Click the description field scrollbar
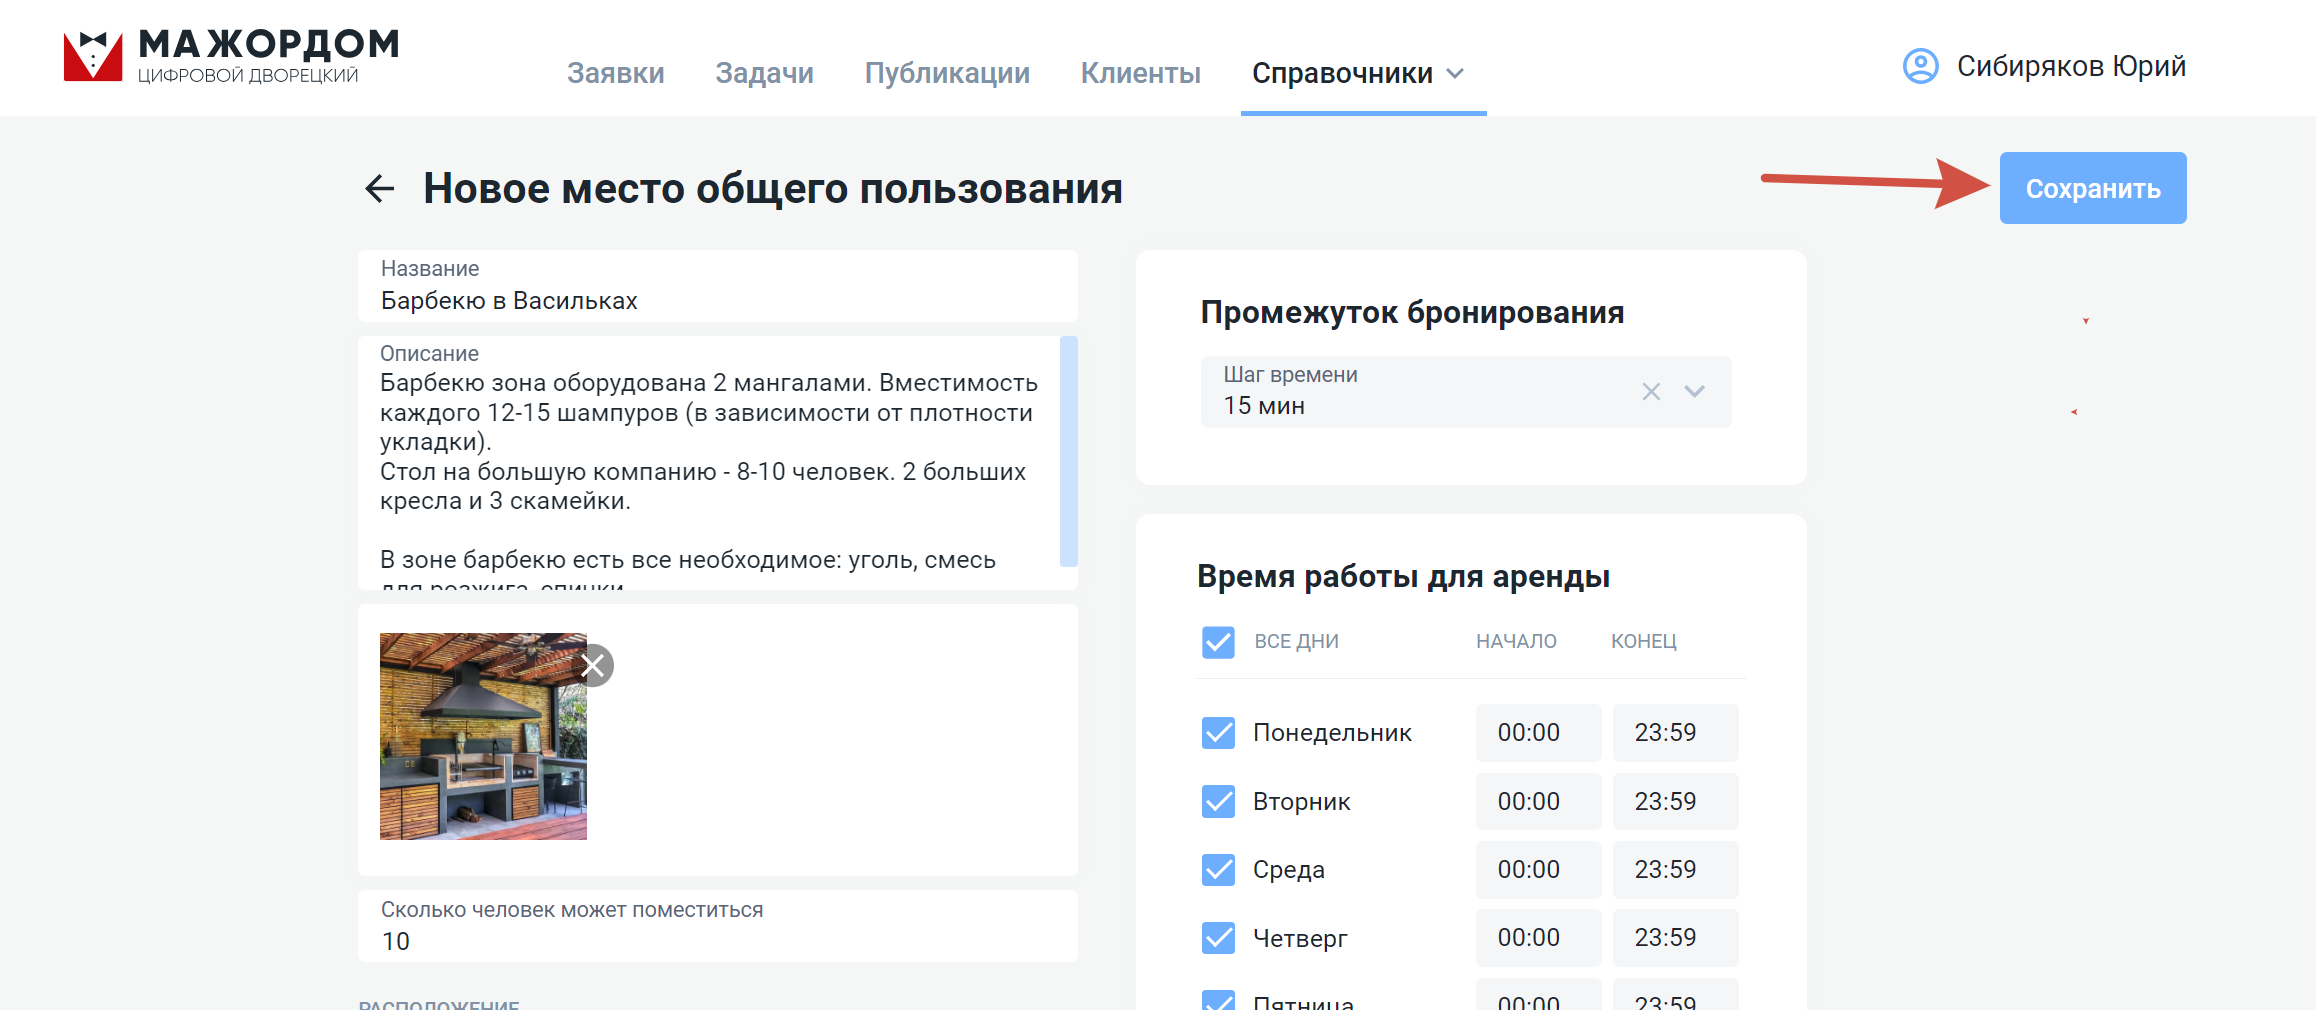 [x=1068, y=452]
